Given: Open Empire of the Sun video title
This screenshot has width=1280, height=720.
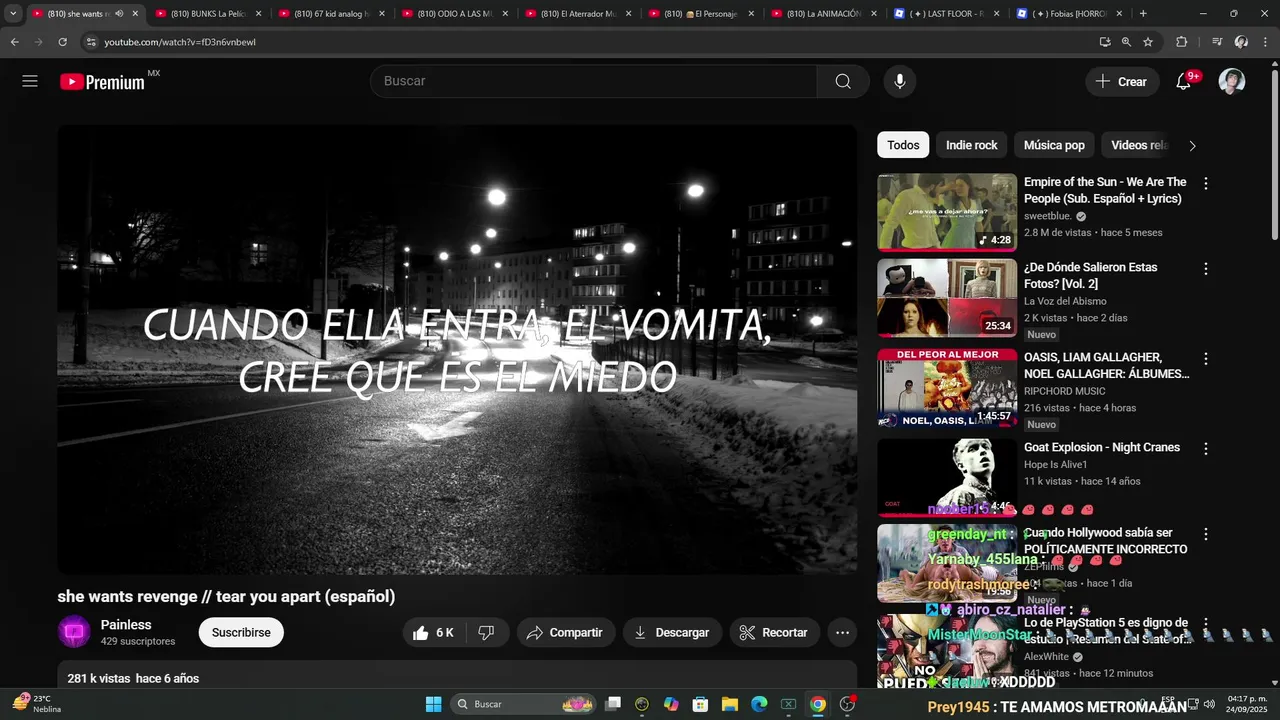Looking at the screenshot, I should pyautogui.click(x=1105, y=190).
